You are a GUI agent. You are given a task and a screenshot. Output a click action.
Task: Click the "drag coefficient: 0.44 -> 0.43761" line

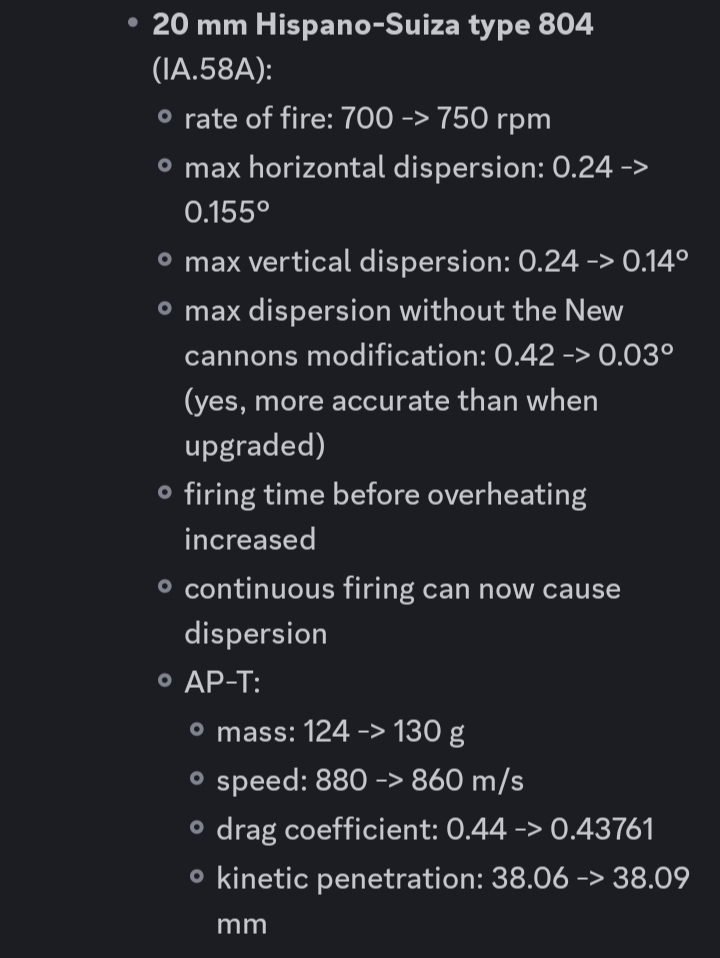click(435, 830)
